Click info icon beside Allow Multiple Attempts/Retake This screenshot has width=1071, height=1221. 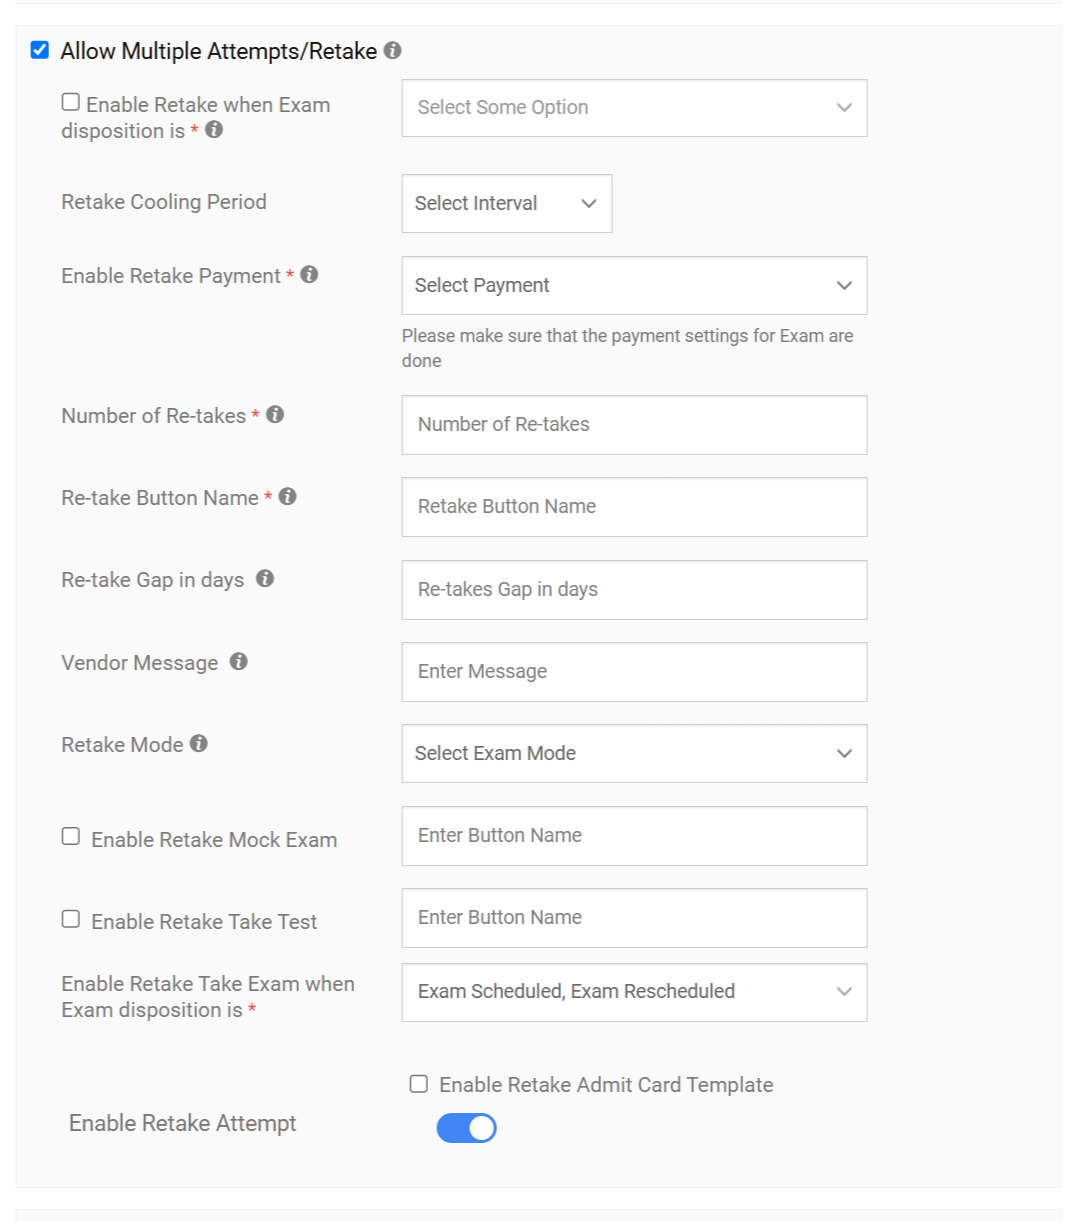pos(393,50)
